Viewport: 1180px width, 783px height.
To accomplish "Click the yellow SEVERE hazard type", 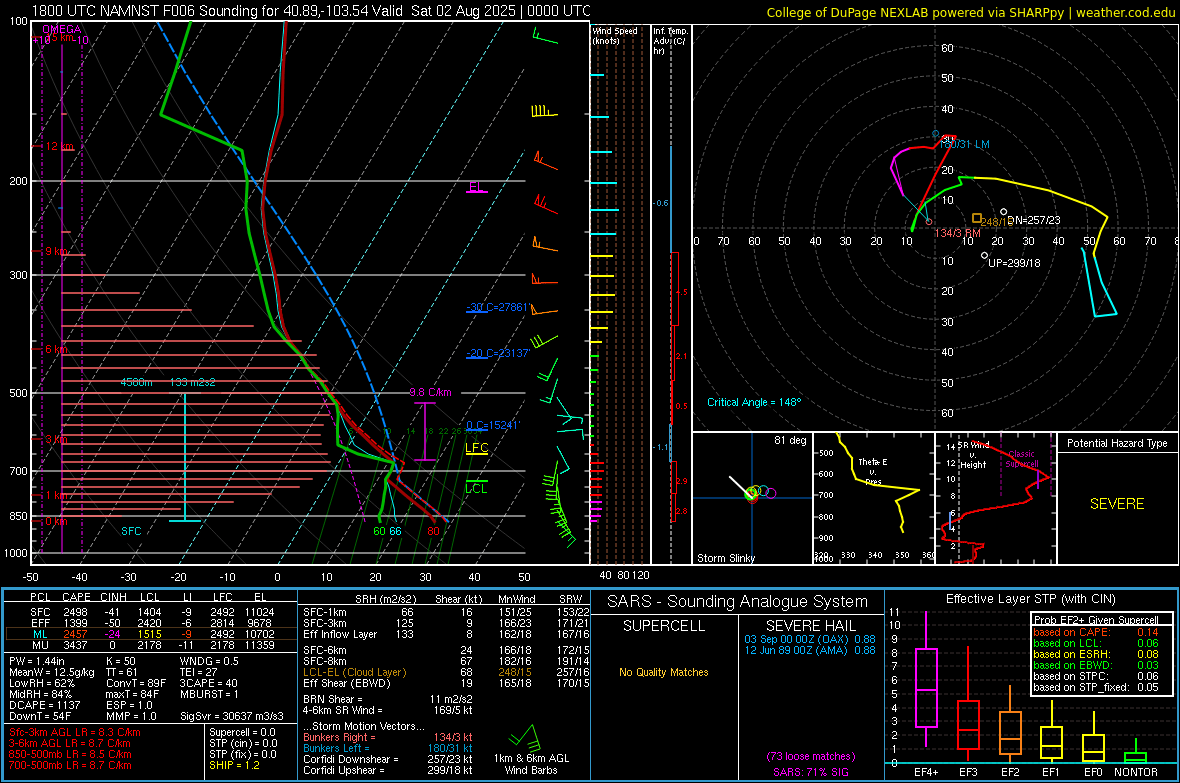I will point(1117,504).
